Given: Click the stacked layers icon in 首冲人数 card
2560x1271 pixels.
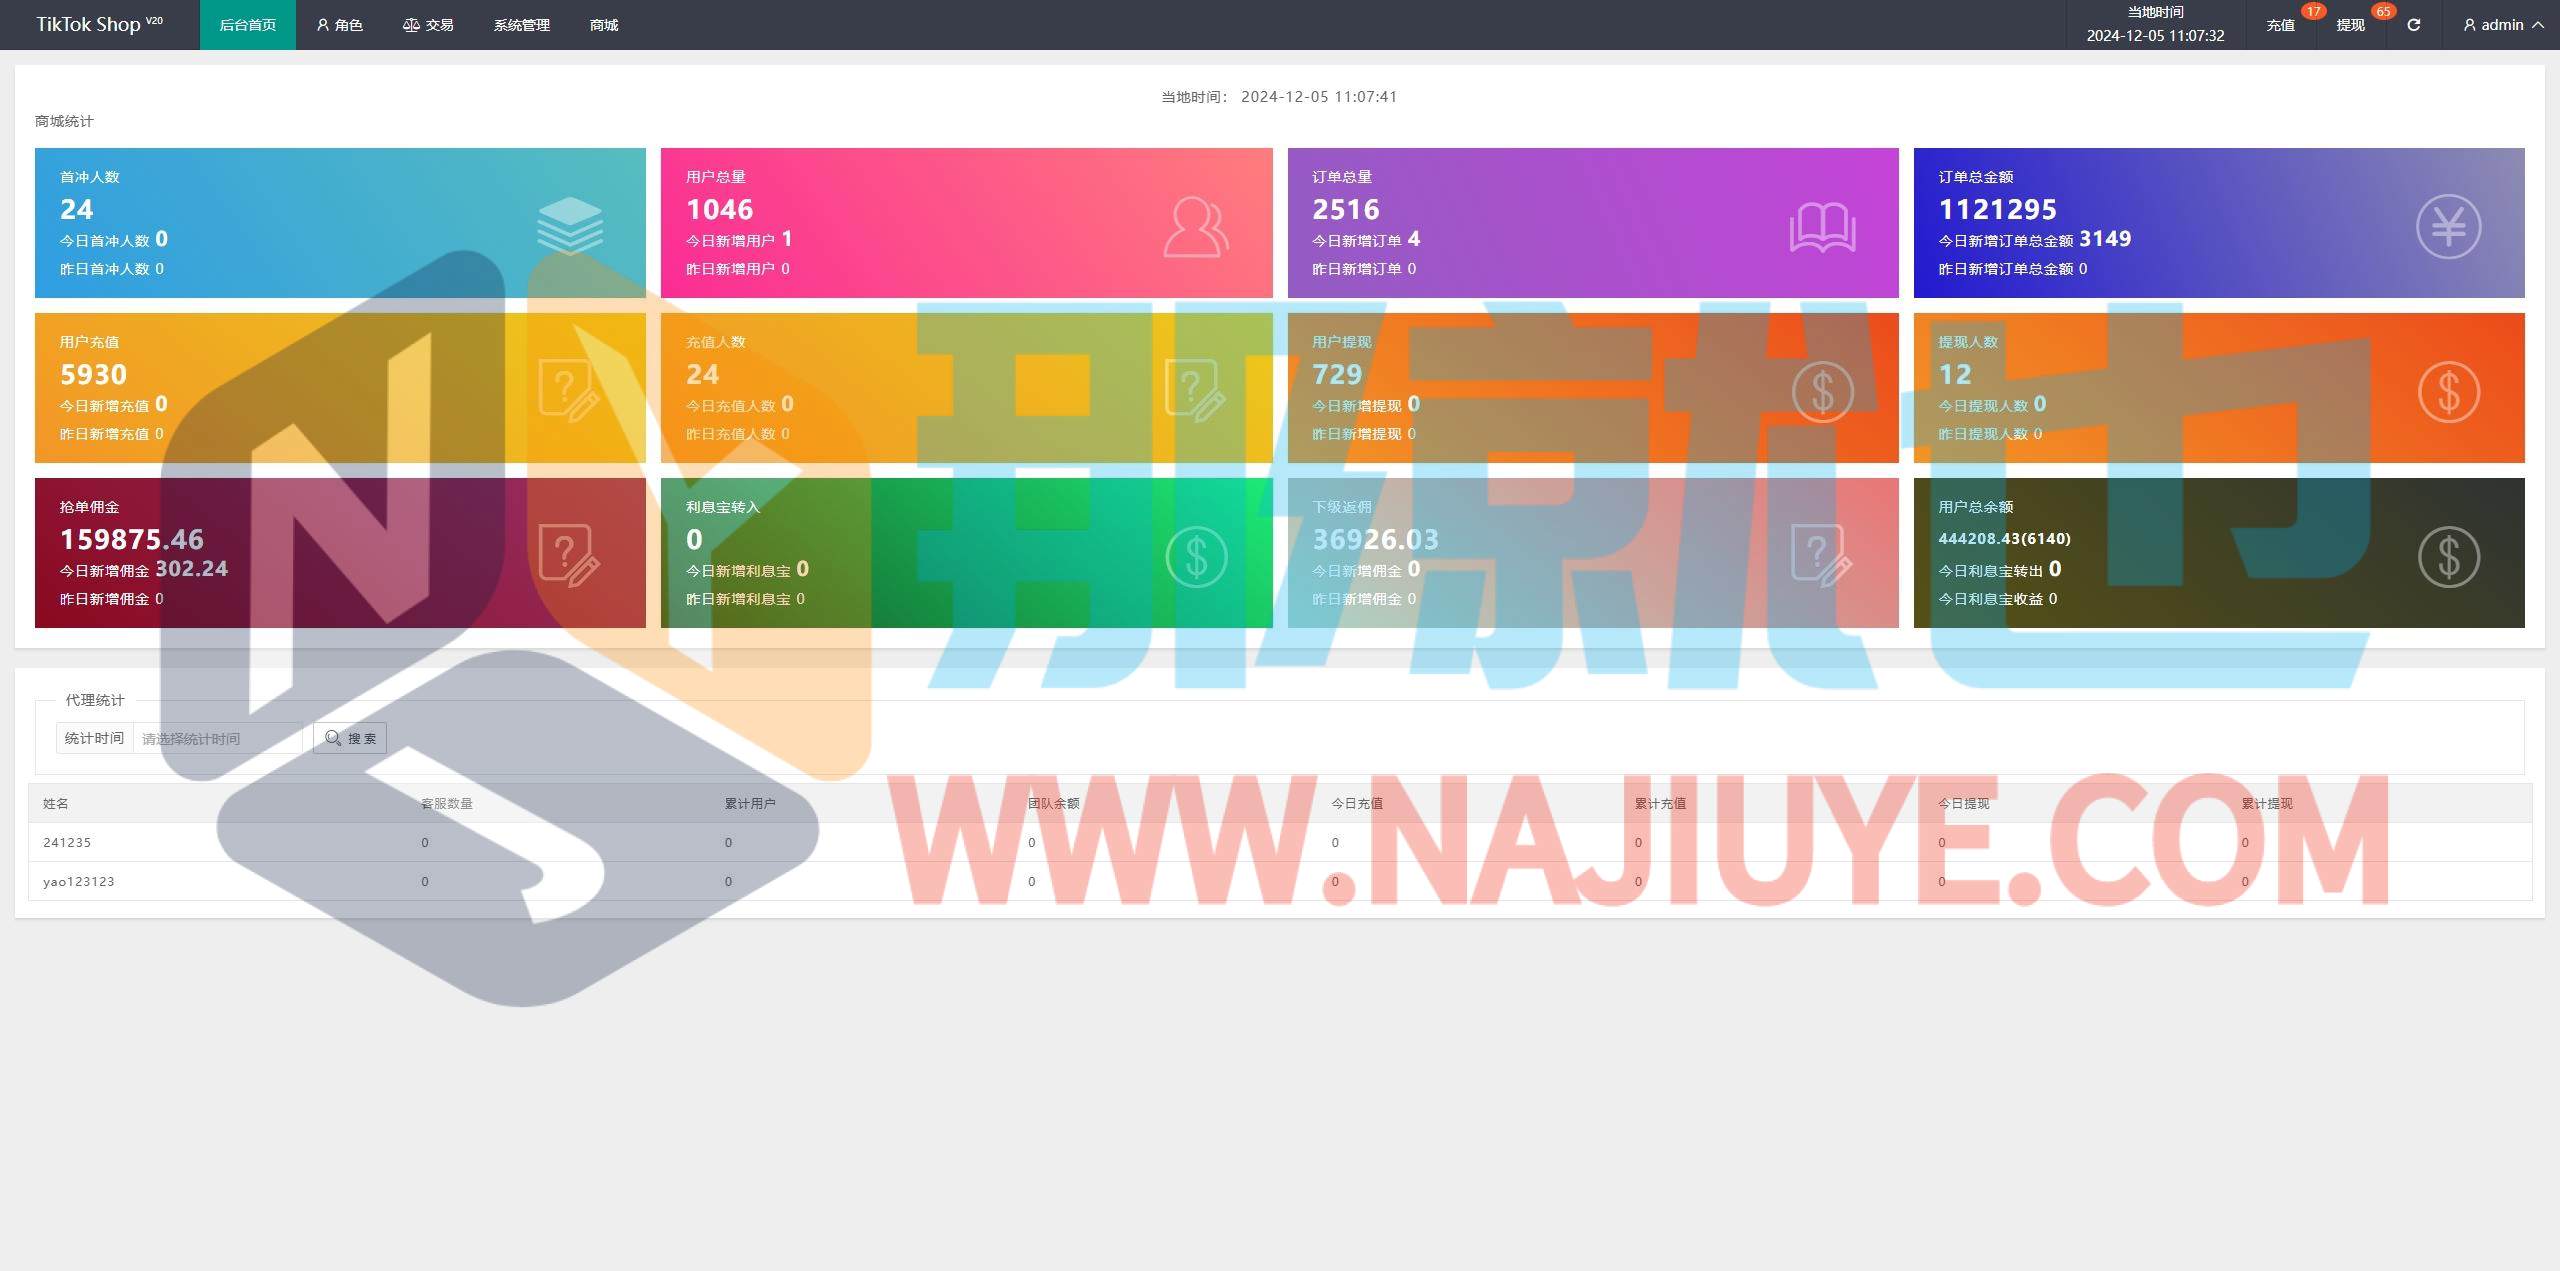Looking at the screenshot, I should [569, 226].
